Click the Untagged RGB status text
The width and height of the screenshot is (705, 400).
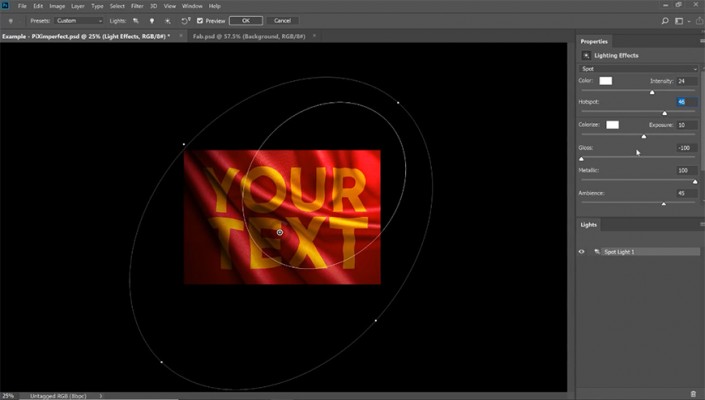(x=58, y=396)
